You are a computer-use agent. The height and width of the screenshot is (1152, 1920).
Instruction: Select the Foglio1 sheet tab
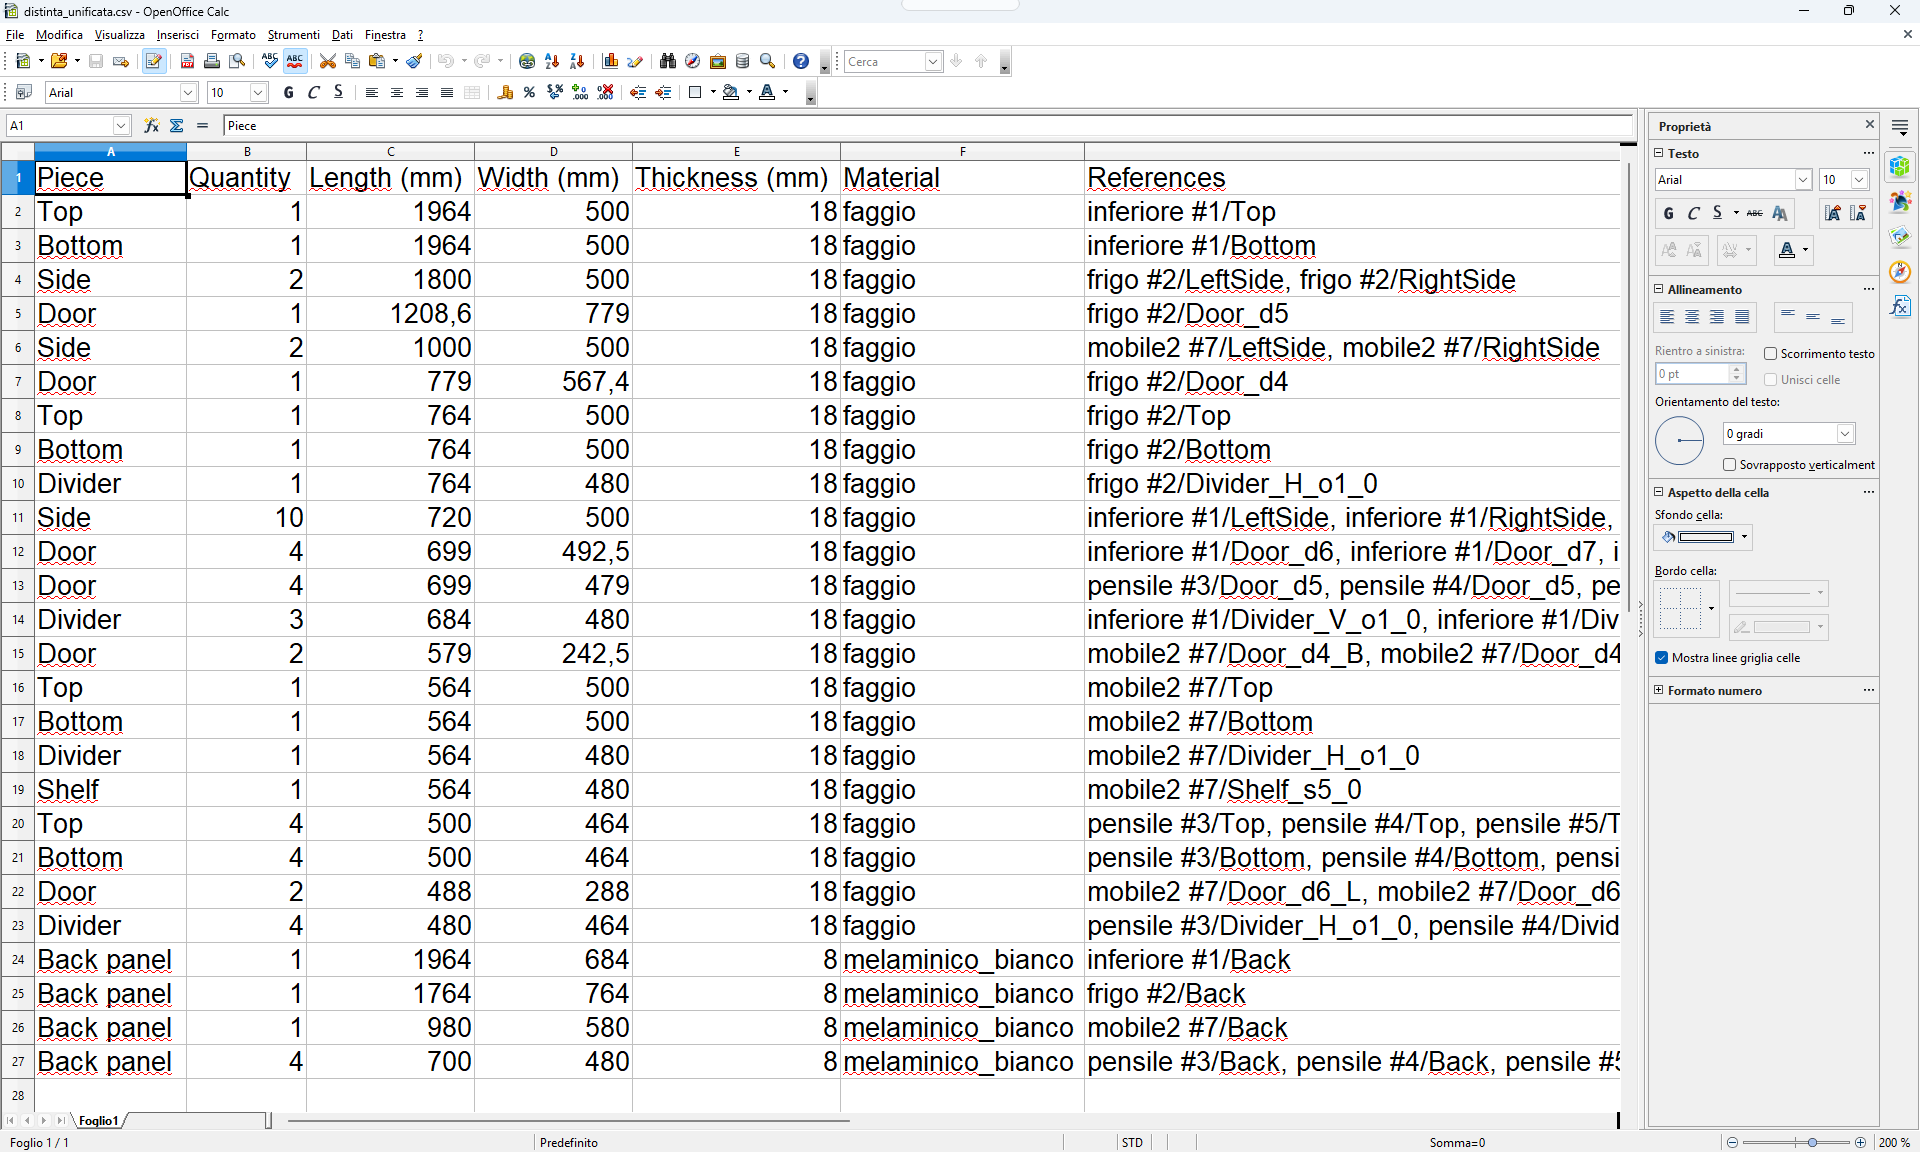[98, 1121]
